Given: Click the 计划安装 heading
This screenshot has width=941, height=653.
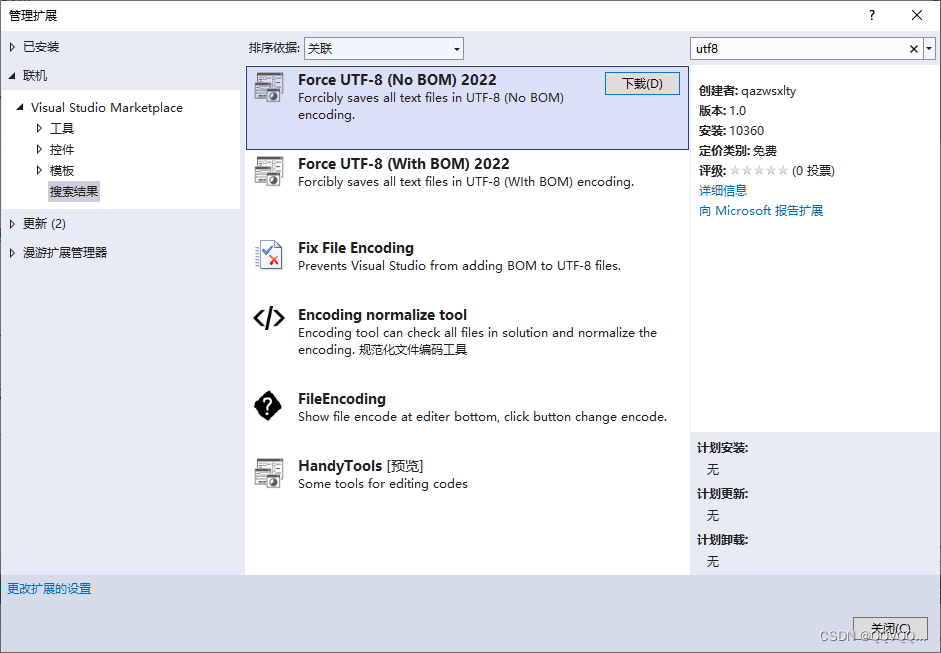Looking at the screenshot, I should point(723,448).
